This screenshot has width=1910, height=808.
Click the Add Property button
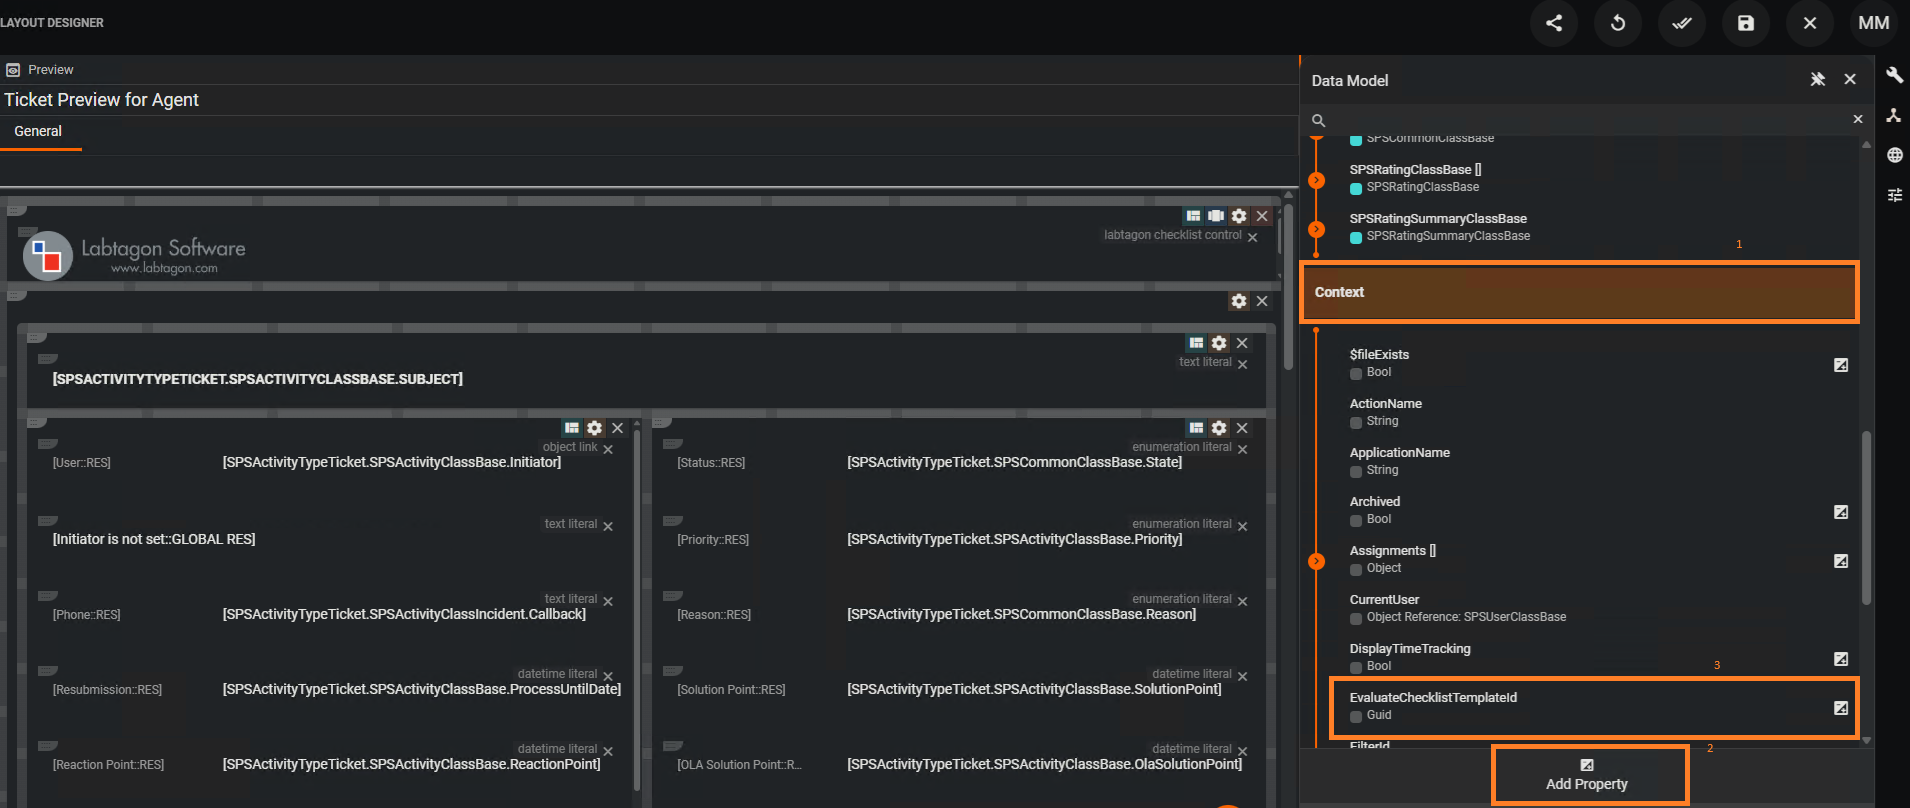(1587, 775)
